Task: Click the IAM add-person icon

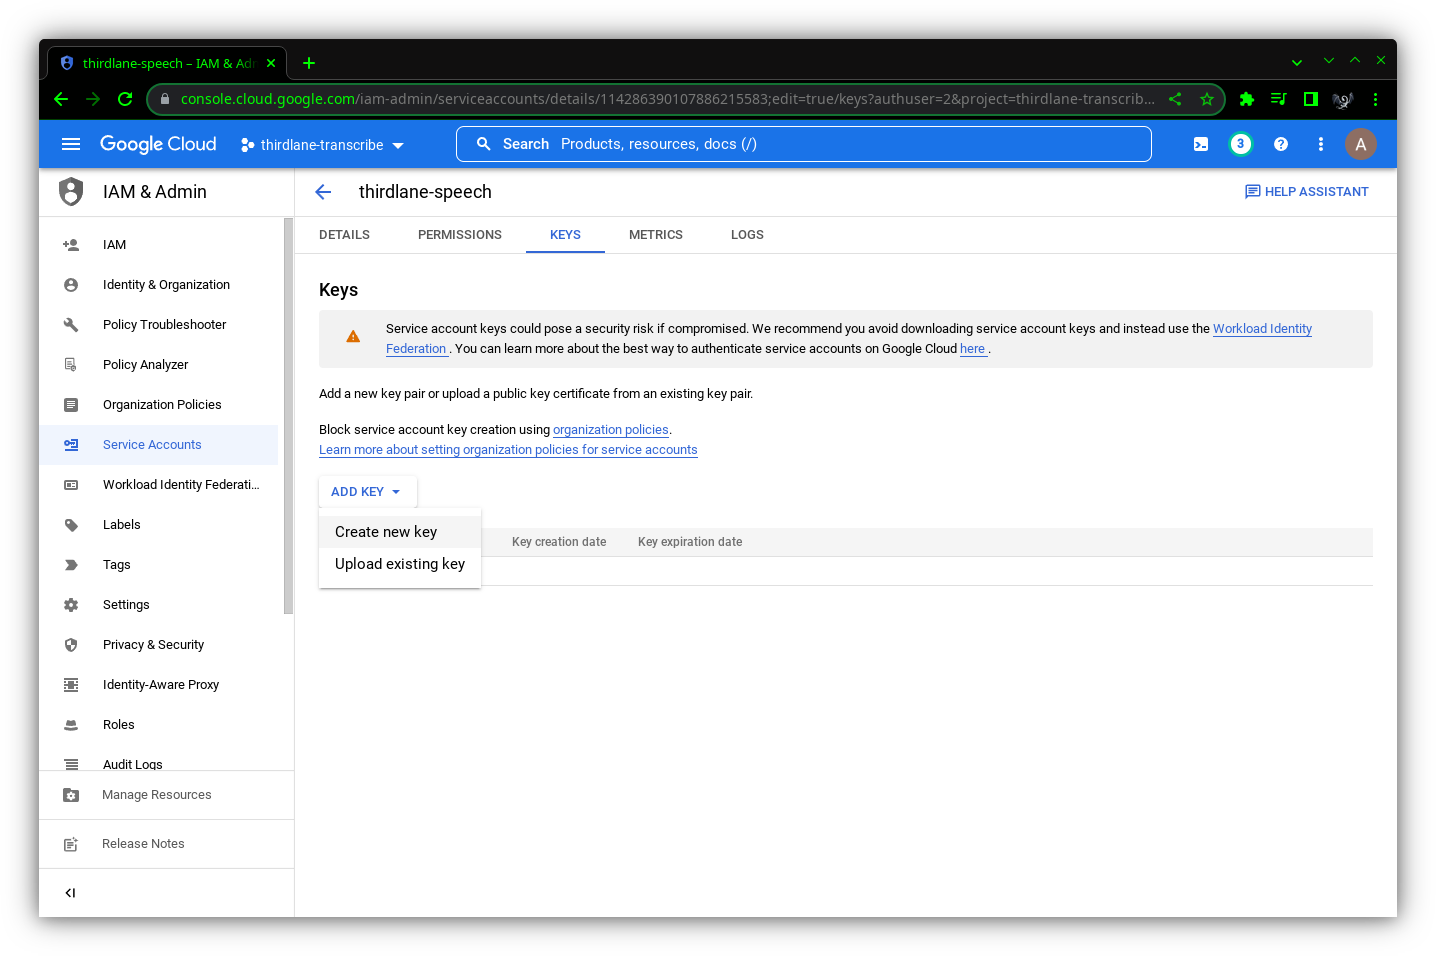Action: click(71, 245)
